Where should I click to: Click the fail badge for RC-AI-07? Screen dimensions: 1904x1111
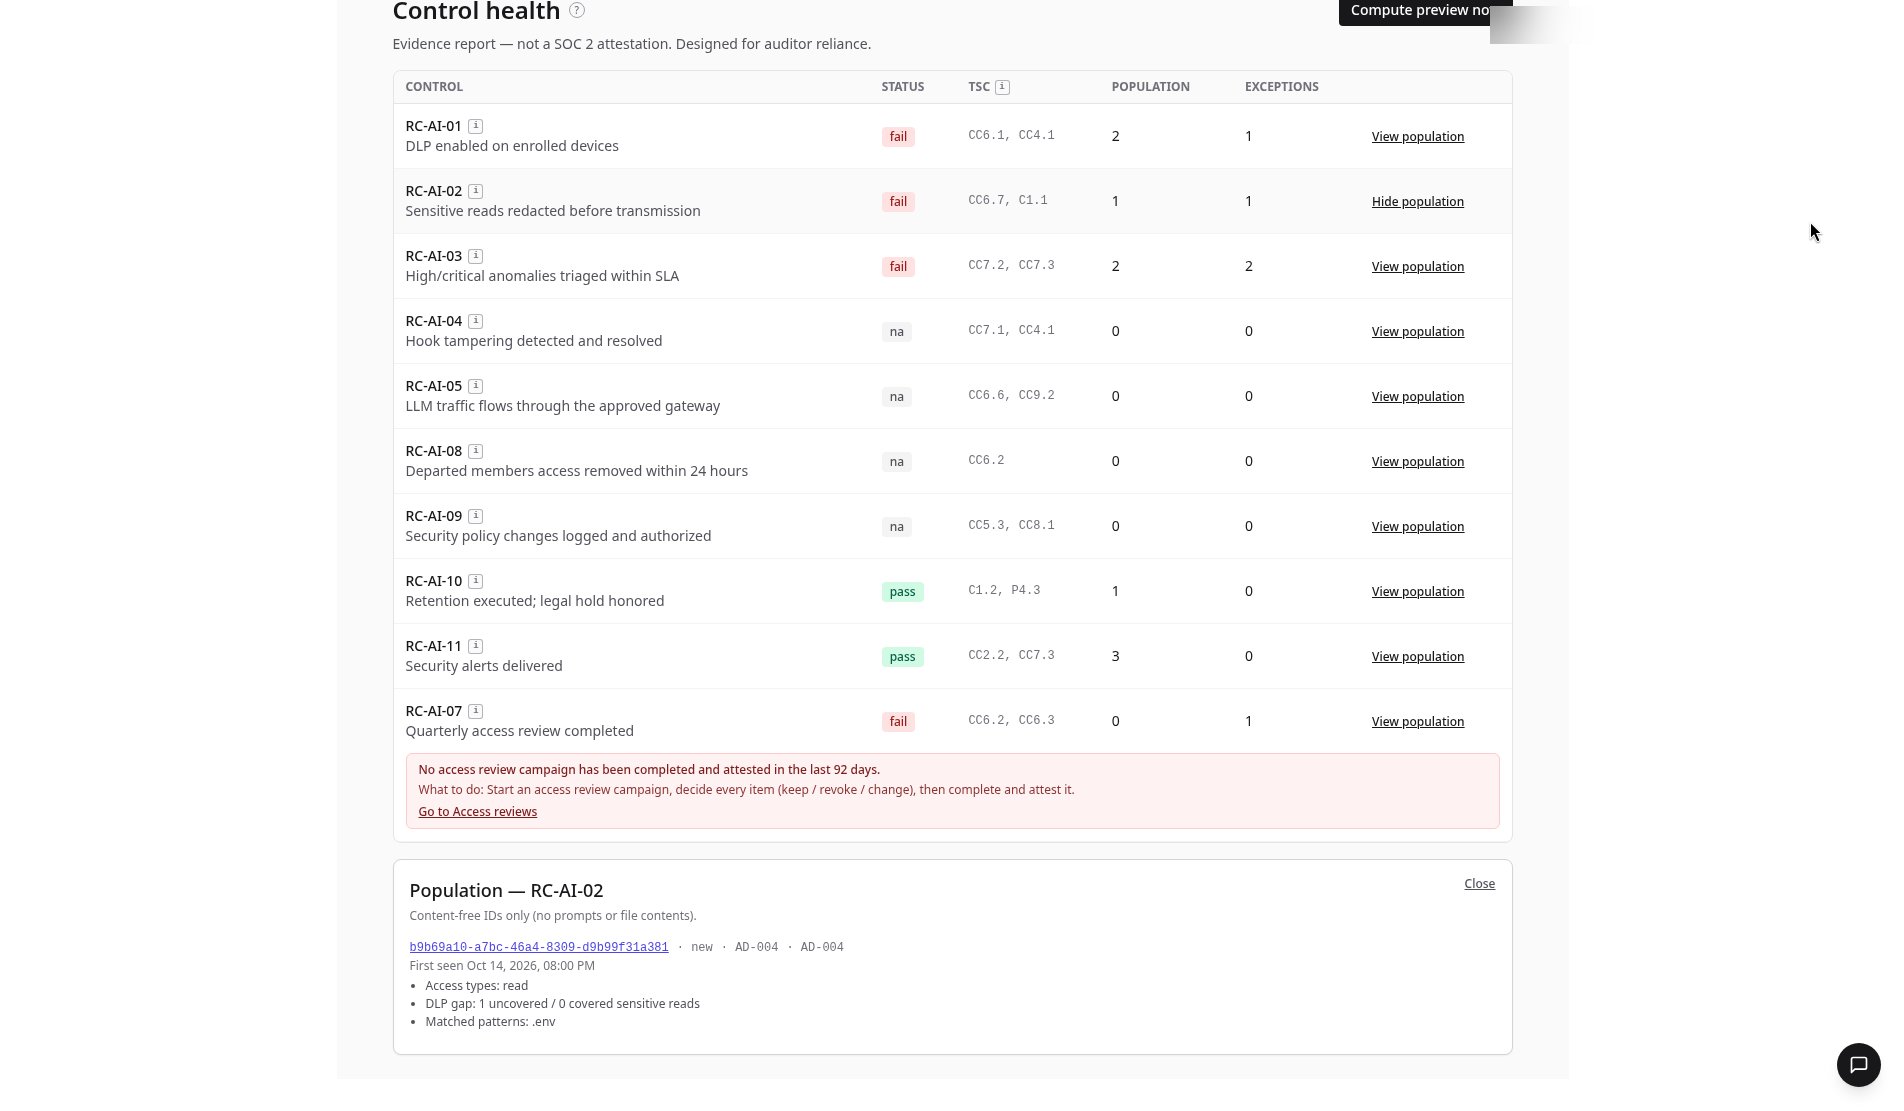click(x=898, y=722)
